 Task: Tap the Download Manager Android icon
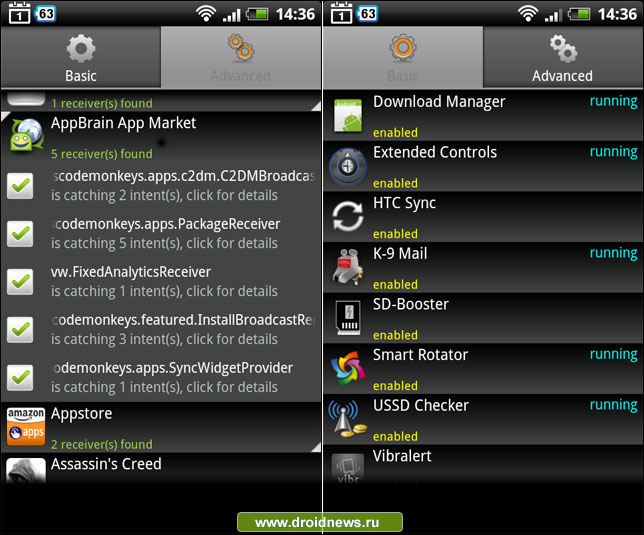(x=348, y=116)
